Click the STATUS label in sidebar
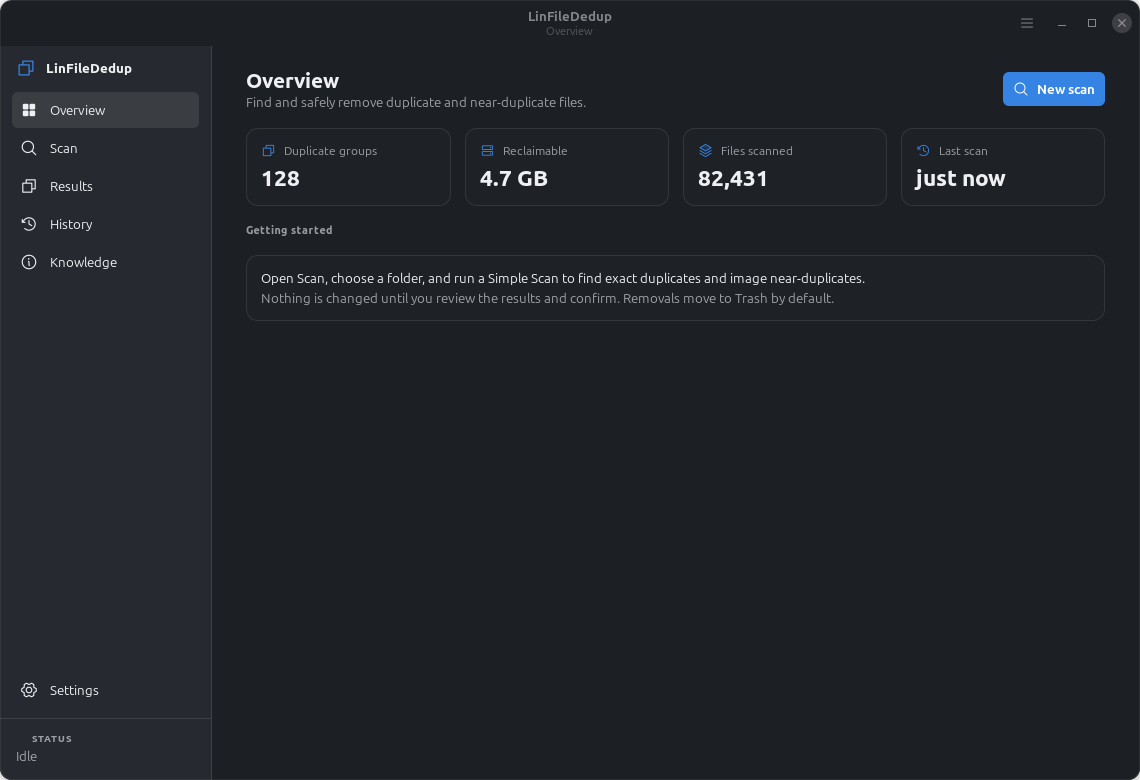The image size is (1140, 780). point(52,739)
